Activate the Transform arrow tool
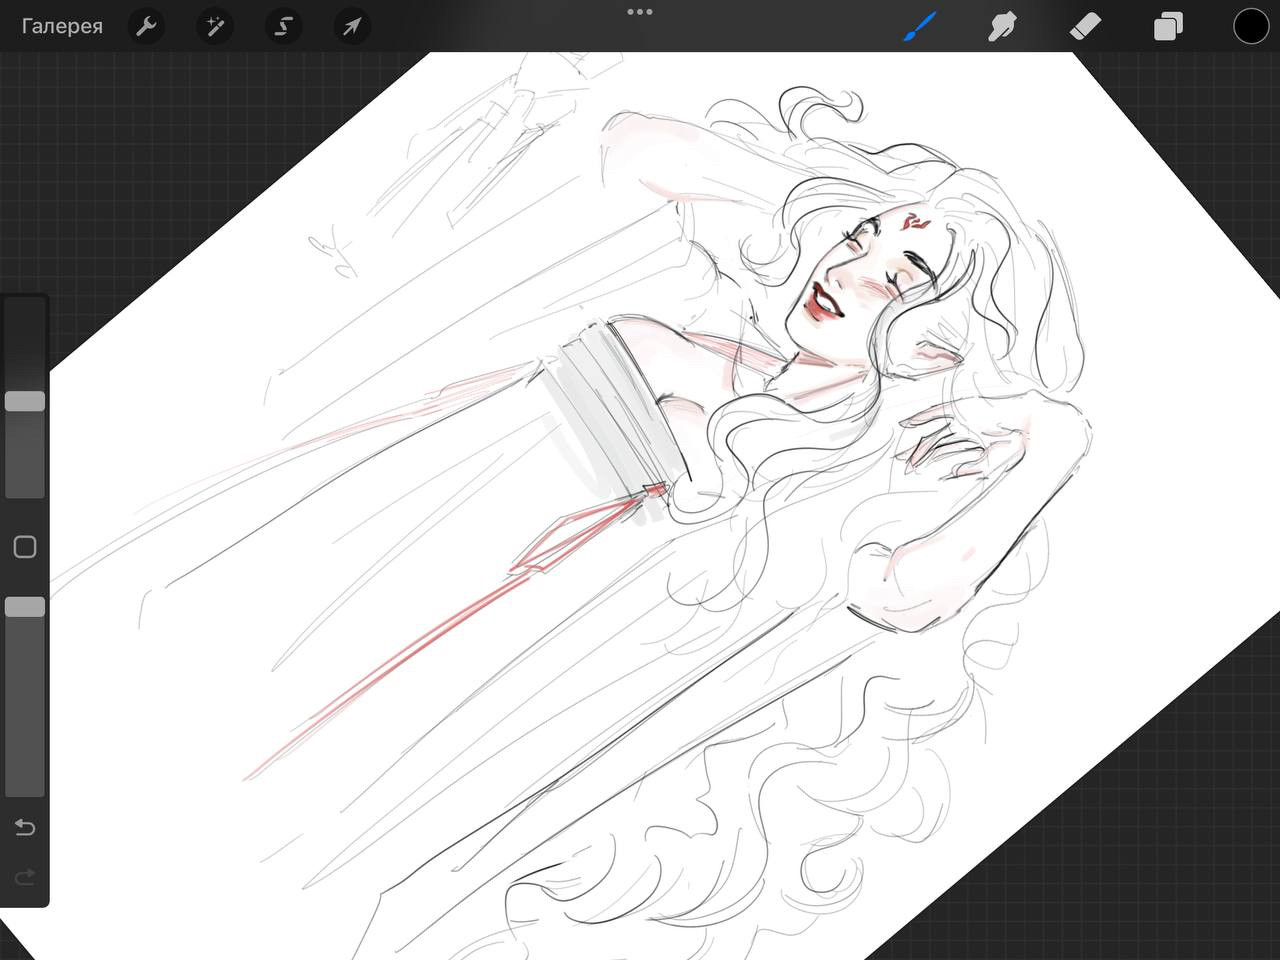 (351, 27)
